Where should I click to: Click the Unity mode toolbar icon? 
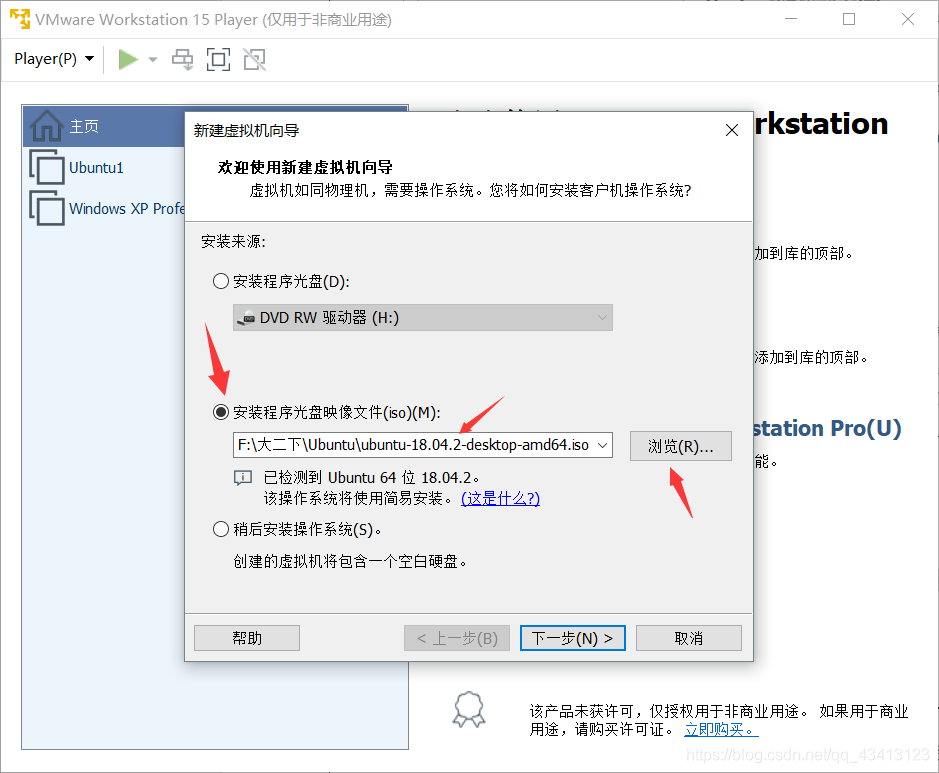click(x=255, y=59)
